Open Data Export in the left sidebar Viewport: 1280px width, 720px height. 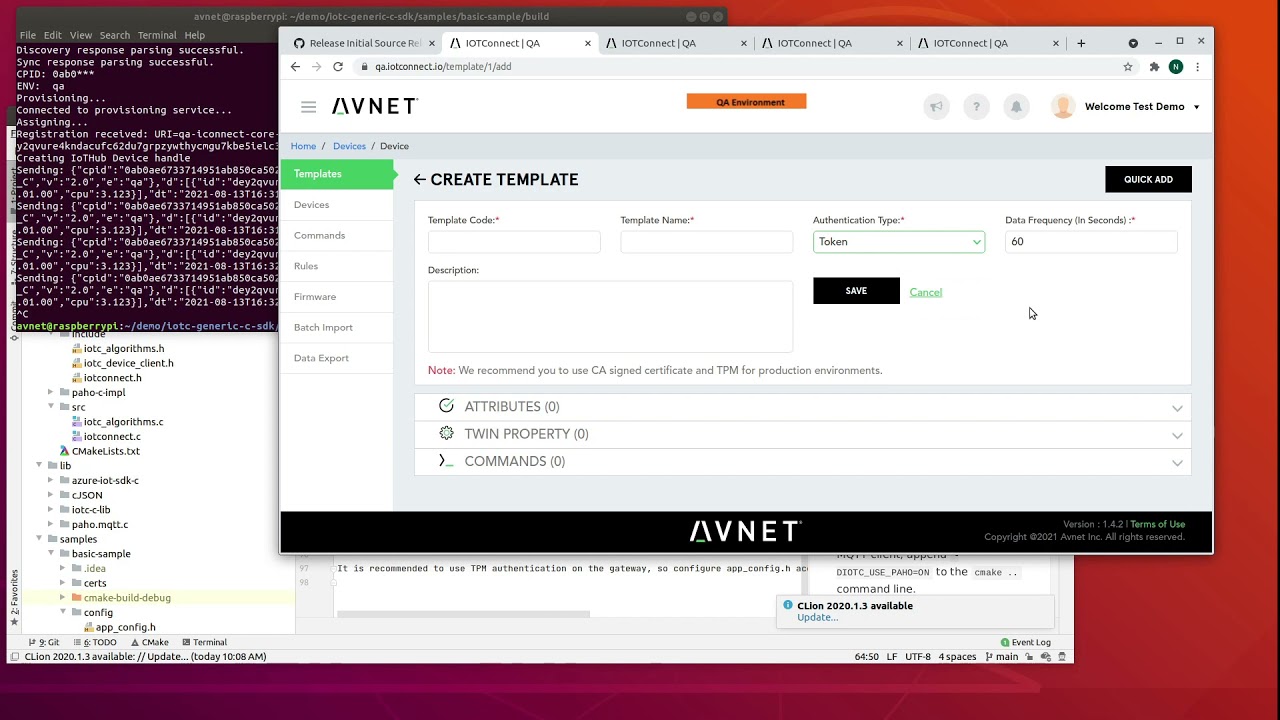coord(338,358)
